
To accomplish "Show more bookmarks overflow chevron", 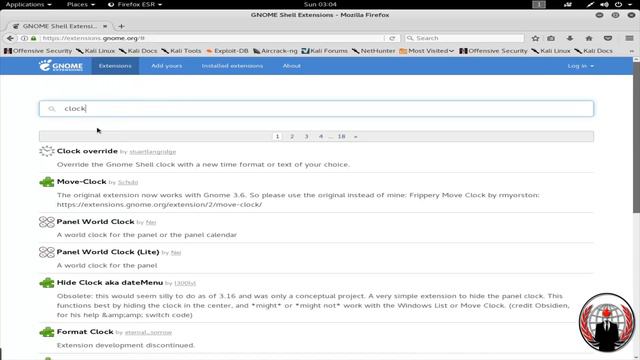I will (632, 51).
